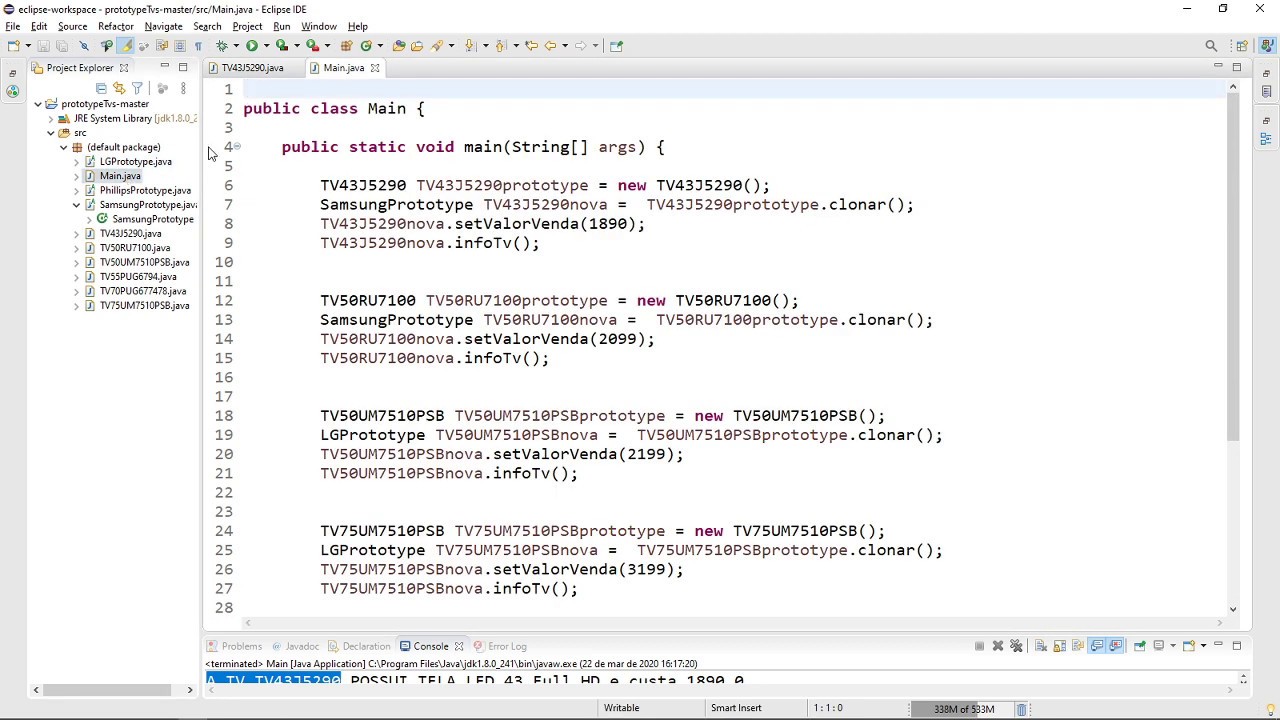Toggle Pin Console
This screenshot has height=720, width=1280.
(x=1139, y=646)
